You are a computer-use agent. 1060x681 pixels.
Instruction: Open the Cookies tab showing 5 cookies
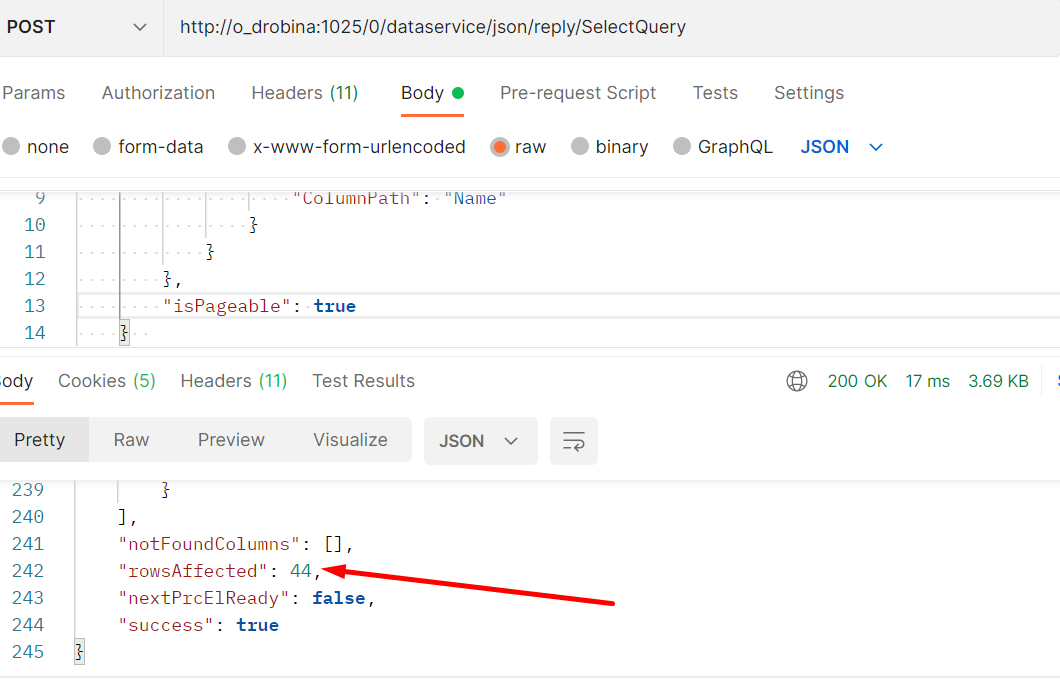(x=106, y=380)
